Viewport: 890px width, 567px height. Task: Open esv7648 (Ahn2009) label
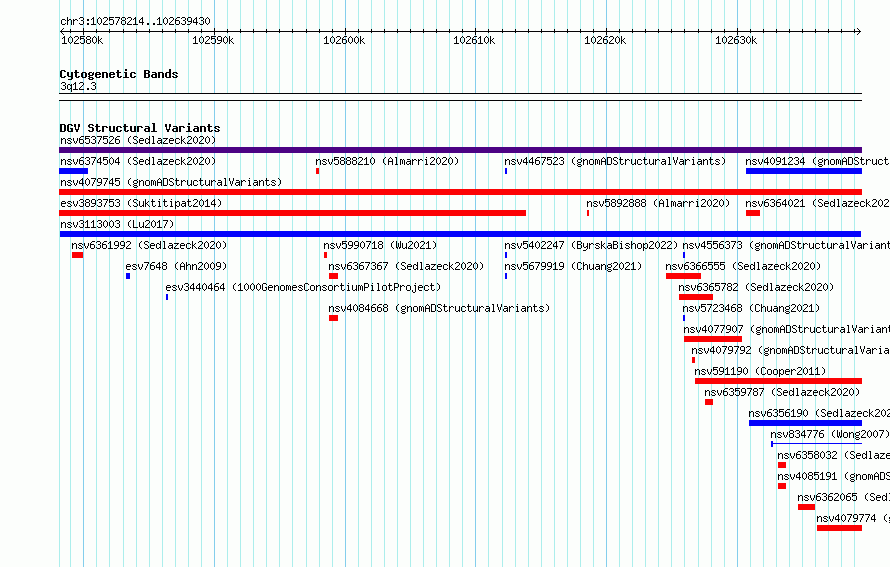point(176,266)
